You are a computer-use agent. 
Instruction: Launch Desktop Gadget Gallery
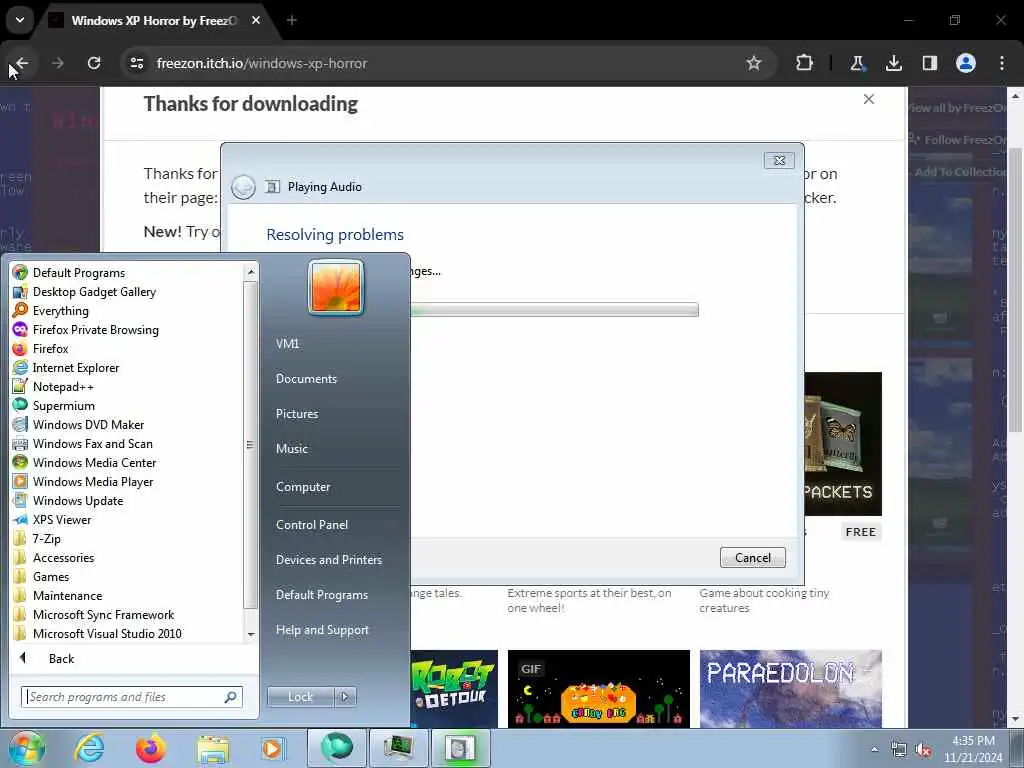pos(94,291)
